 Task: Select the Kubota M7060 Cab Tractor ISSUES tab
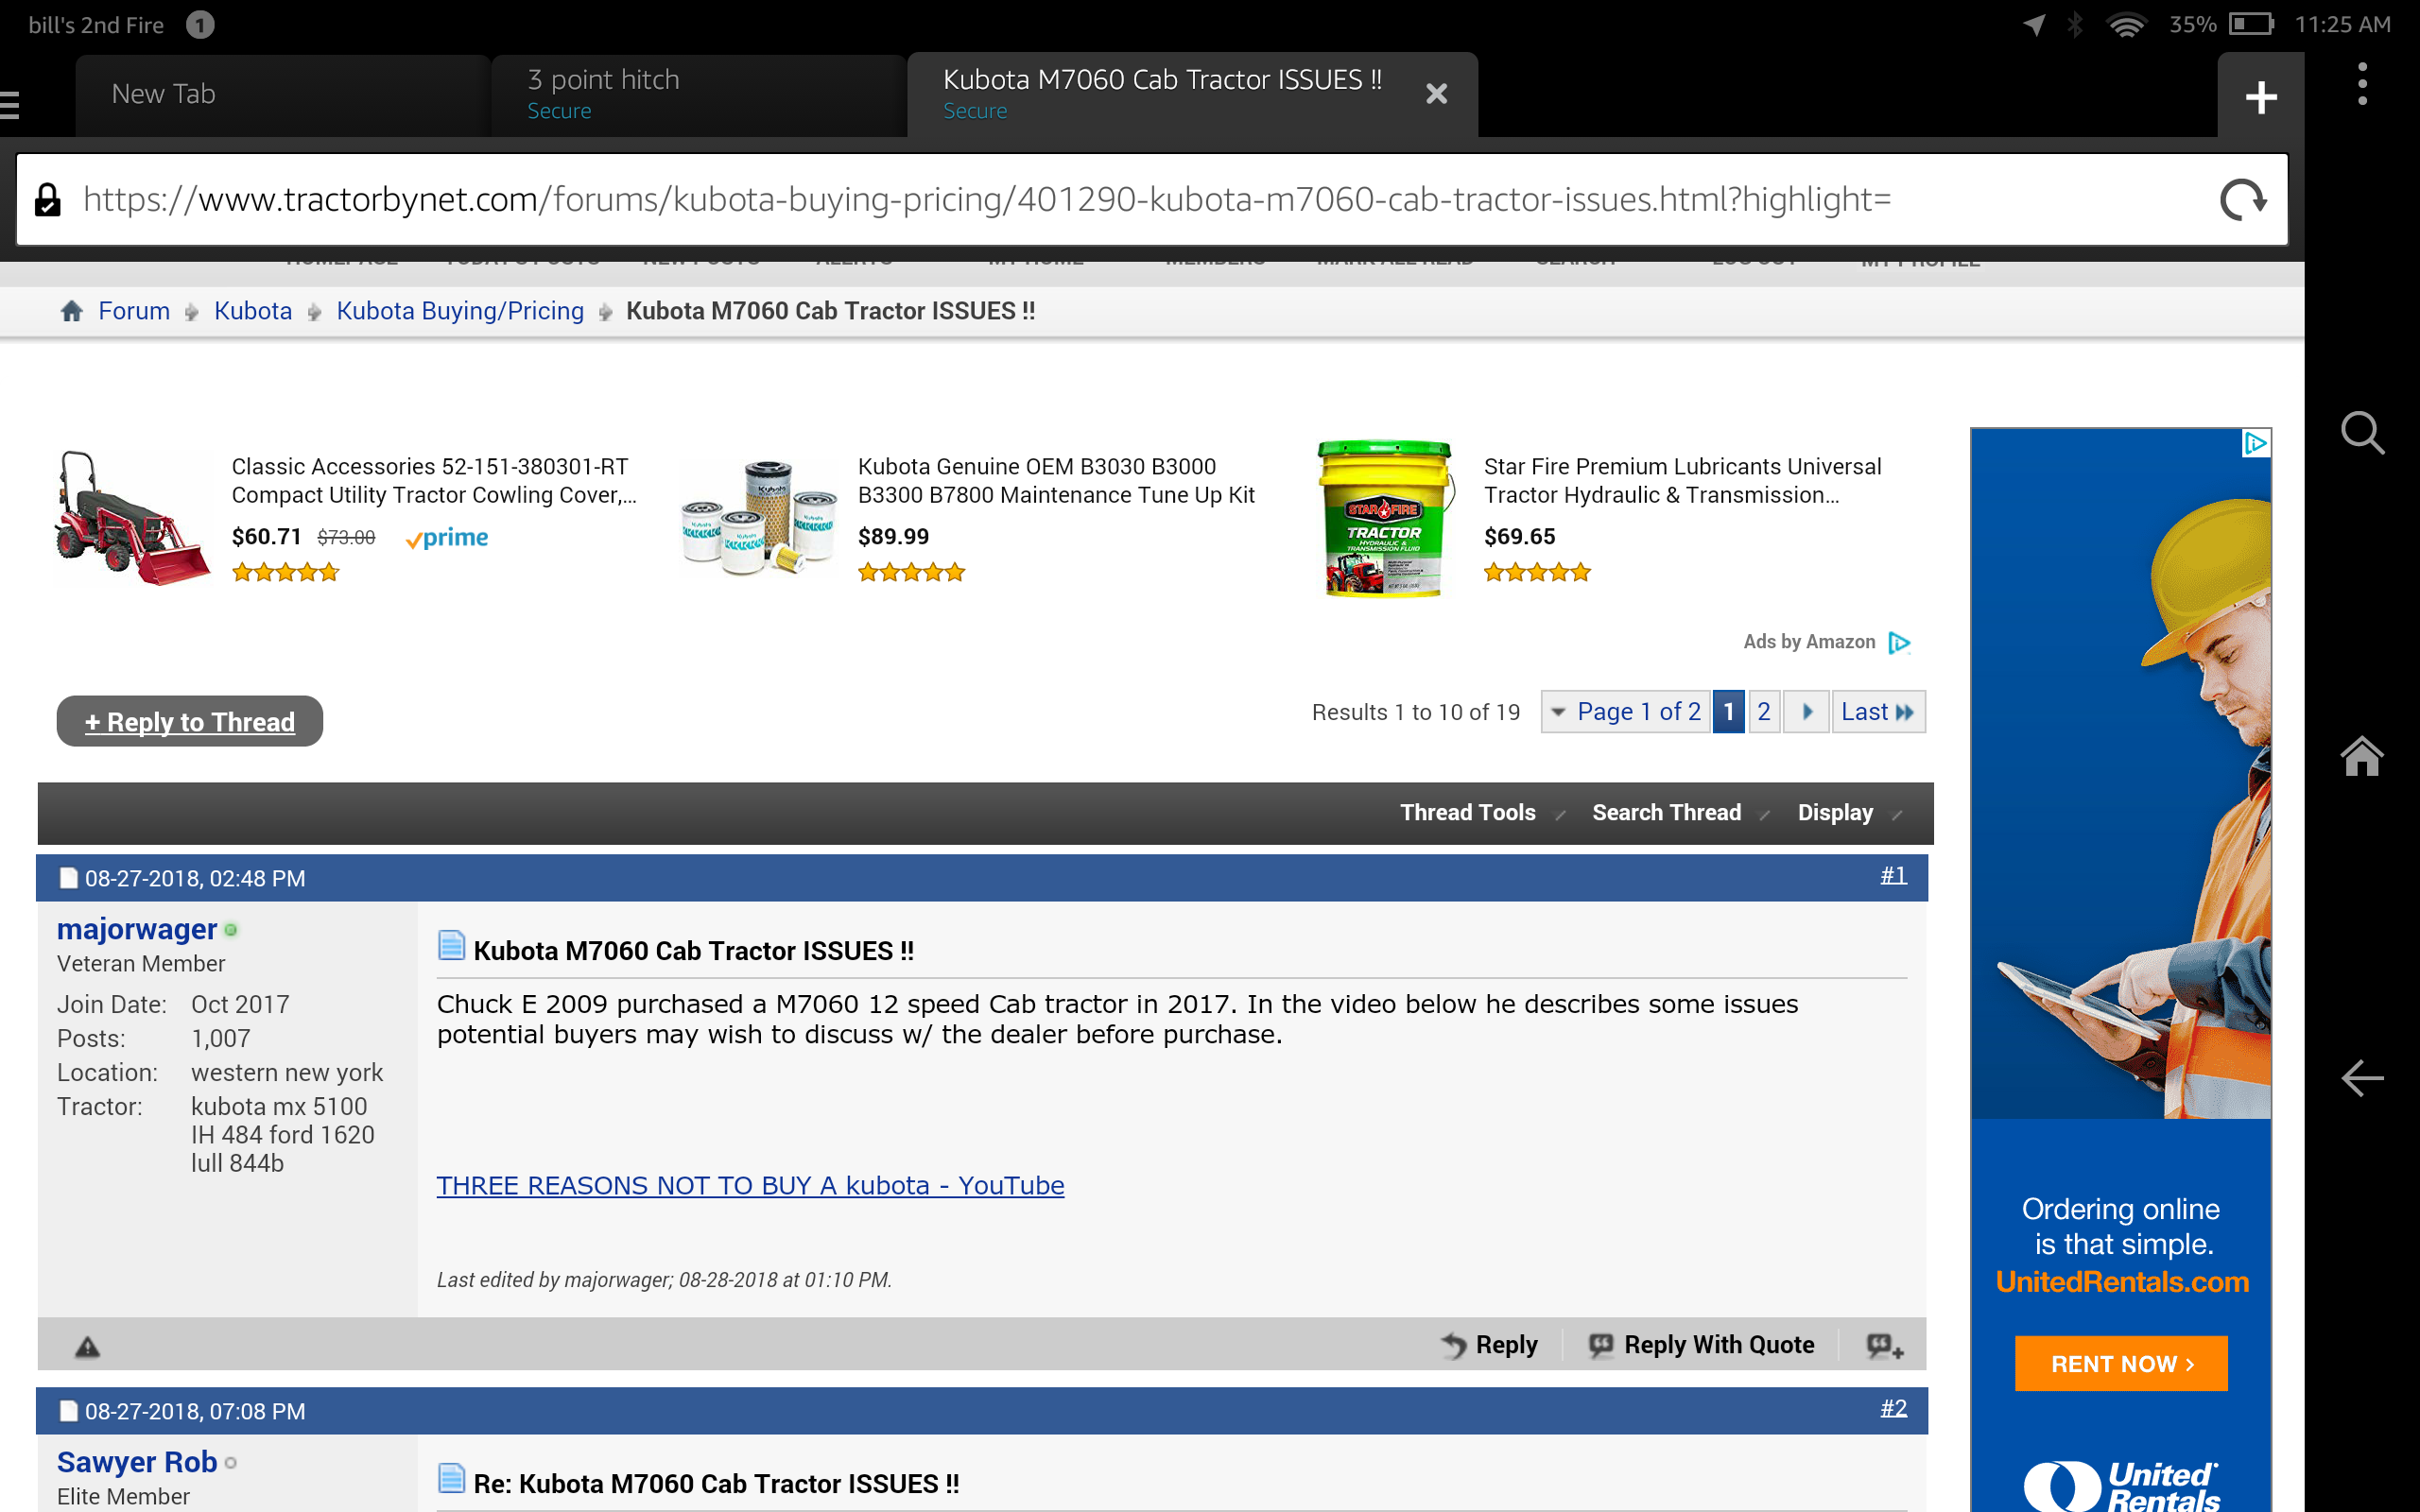coord(1162,94)
